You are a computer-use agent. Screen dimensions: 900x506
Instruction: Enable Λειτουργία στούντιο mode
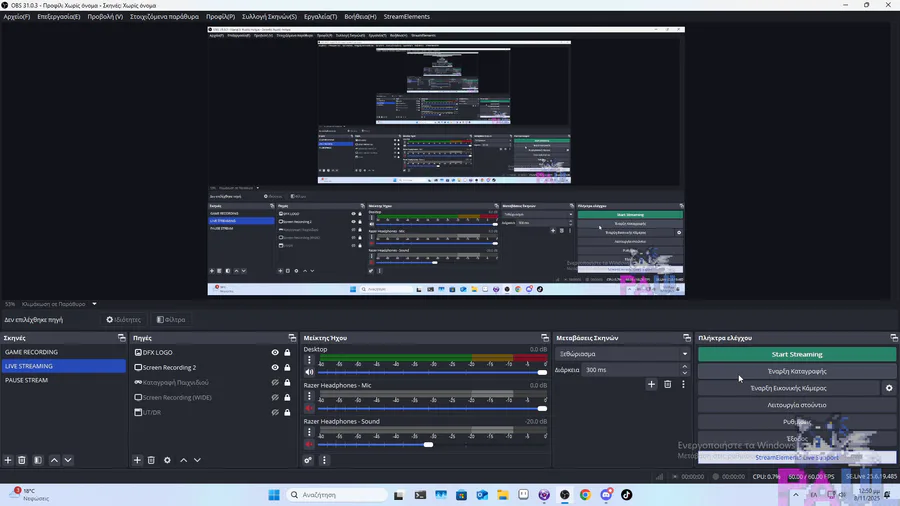[797, 405]
